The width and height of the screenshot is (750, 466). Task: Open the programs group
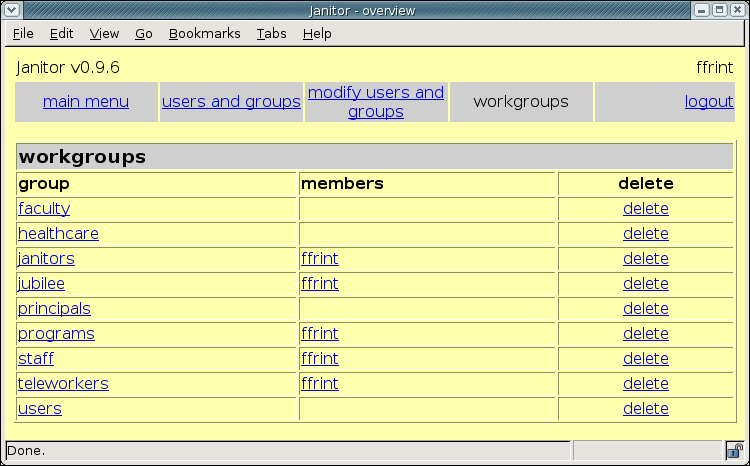[x=56, y=333]
